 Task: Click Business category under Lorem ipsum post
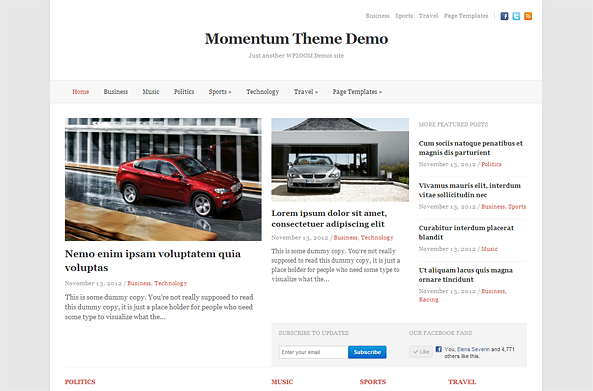(x=346, y=237)
